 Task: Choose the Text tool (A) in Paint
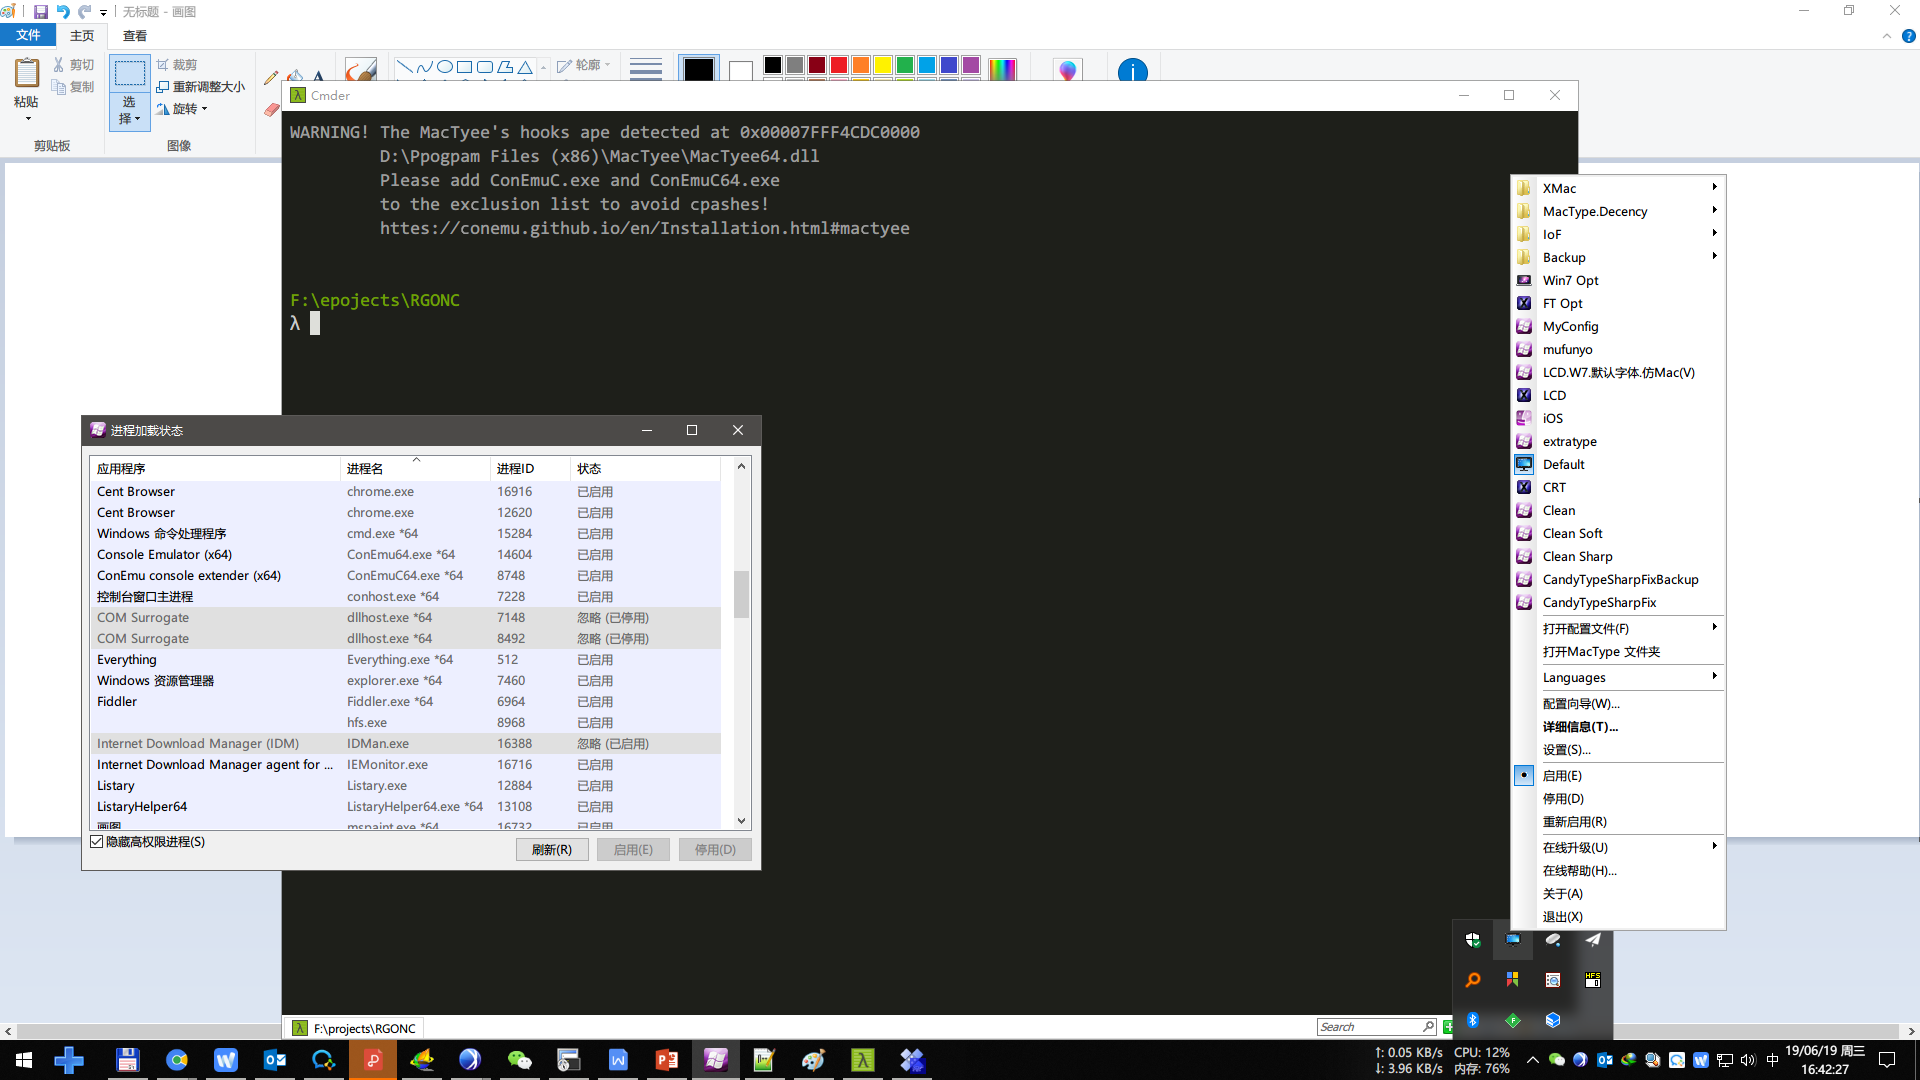click(318, 77)
